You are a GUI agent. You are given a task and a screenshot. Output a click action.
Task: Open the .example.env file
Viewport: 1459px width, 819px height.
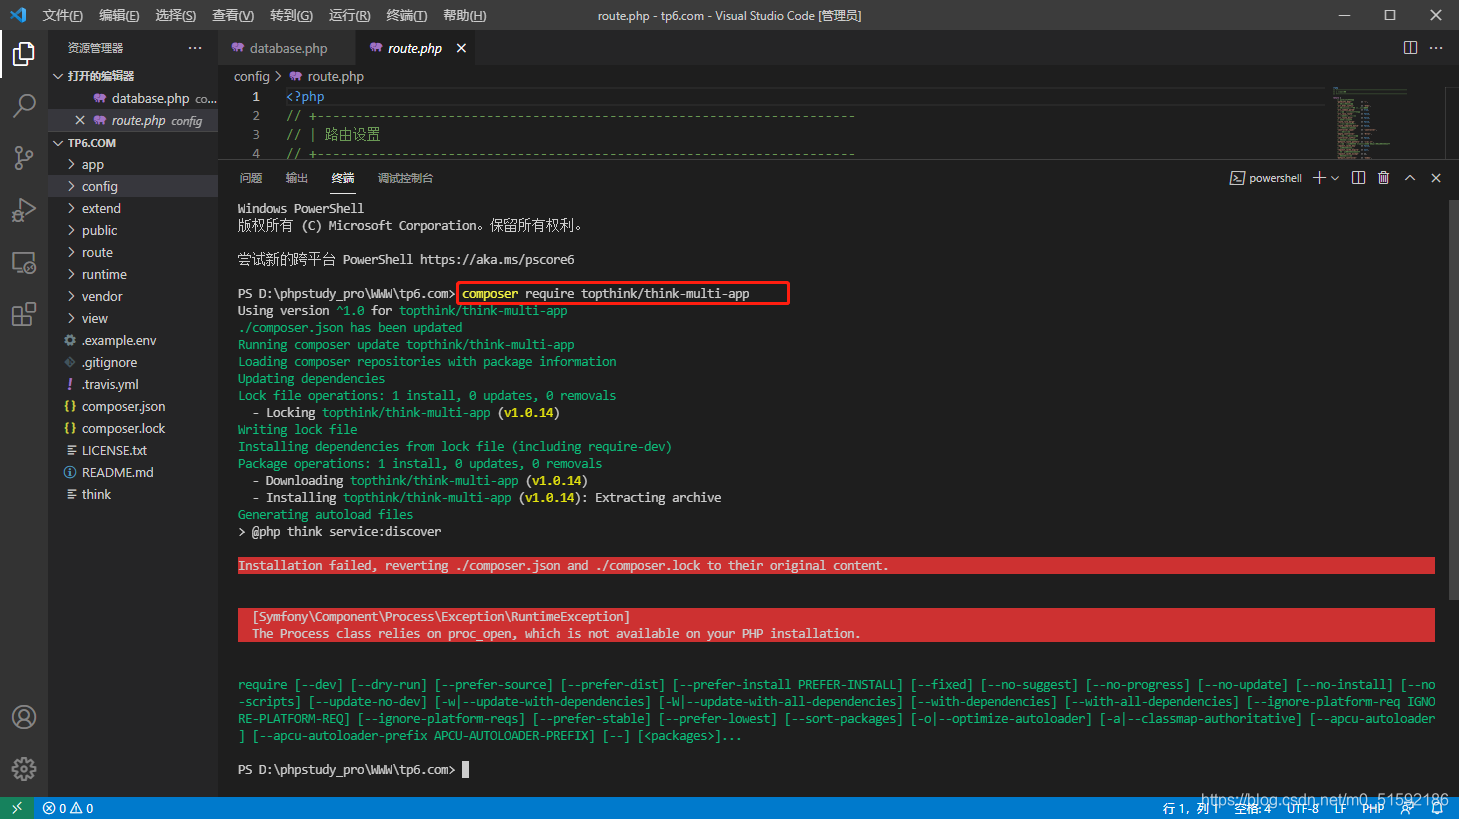click(133, 340)
